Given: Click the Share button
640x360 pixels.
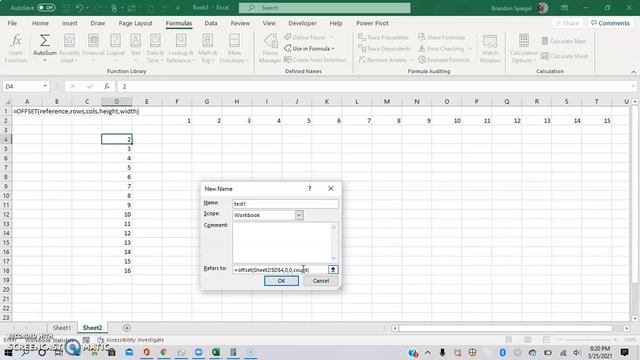Looking at the screenshot, I should pos(568,23).
